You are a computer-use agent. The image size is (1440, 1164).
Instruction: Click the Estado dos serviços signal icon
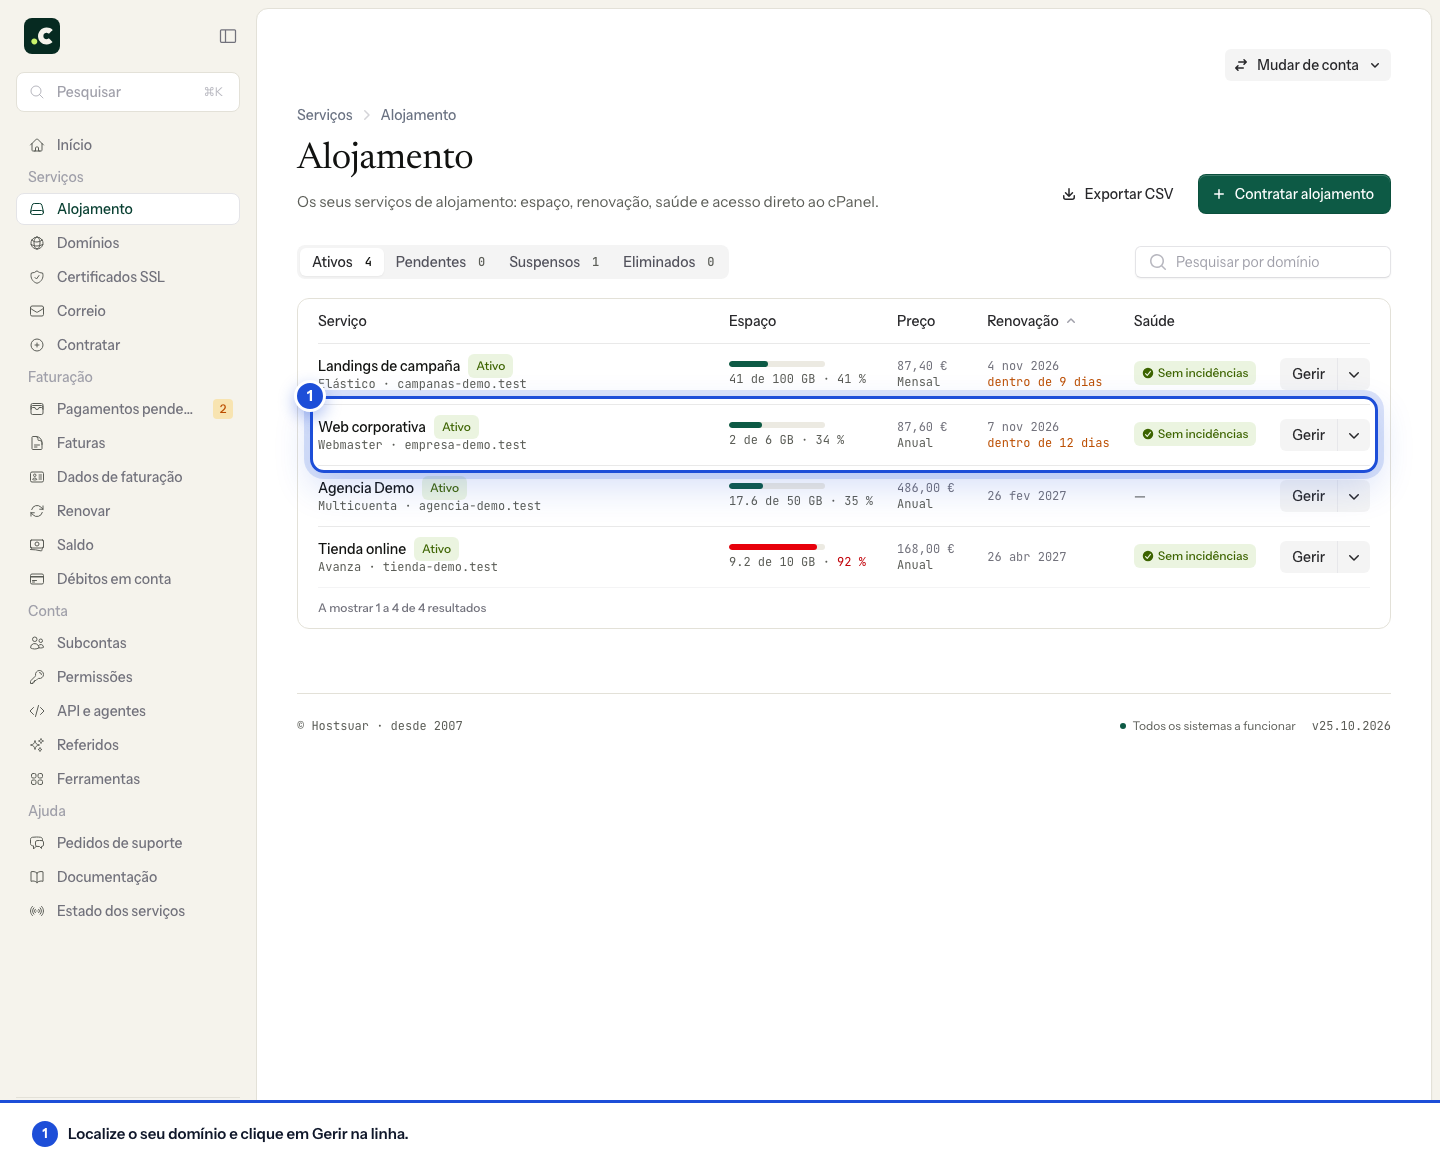tap(37, 911)
